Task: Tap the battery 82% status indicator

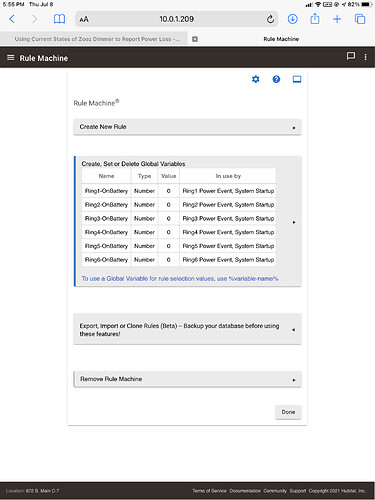Action: [x=360, y=4]
